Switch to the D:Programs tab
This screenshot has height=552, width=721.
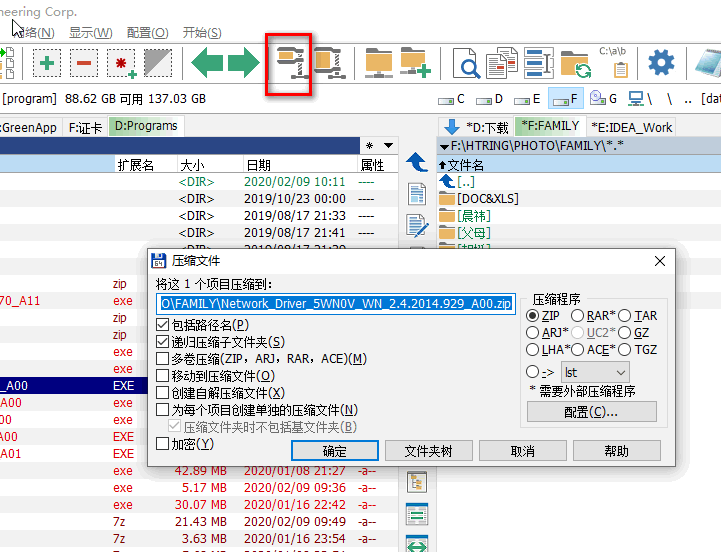click(x=146, y=126)
